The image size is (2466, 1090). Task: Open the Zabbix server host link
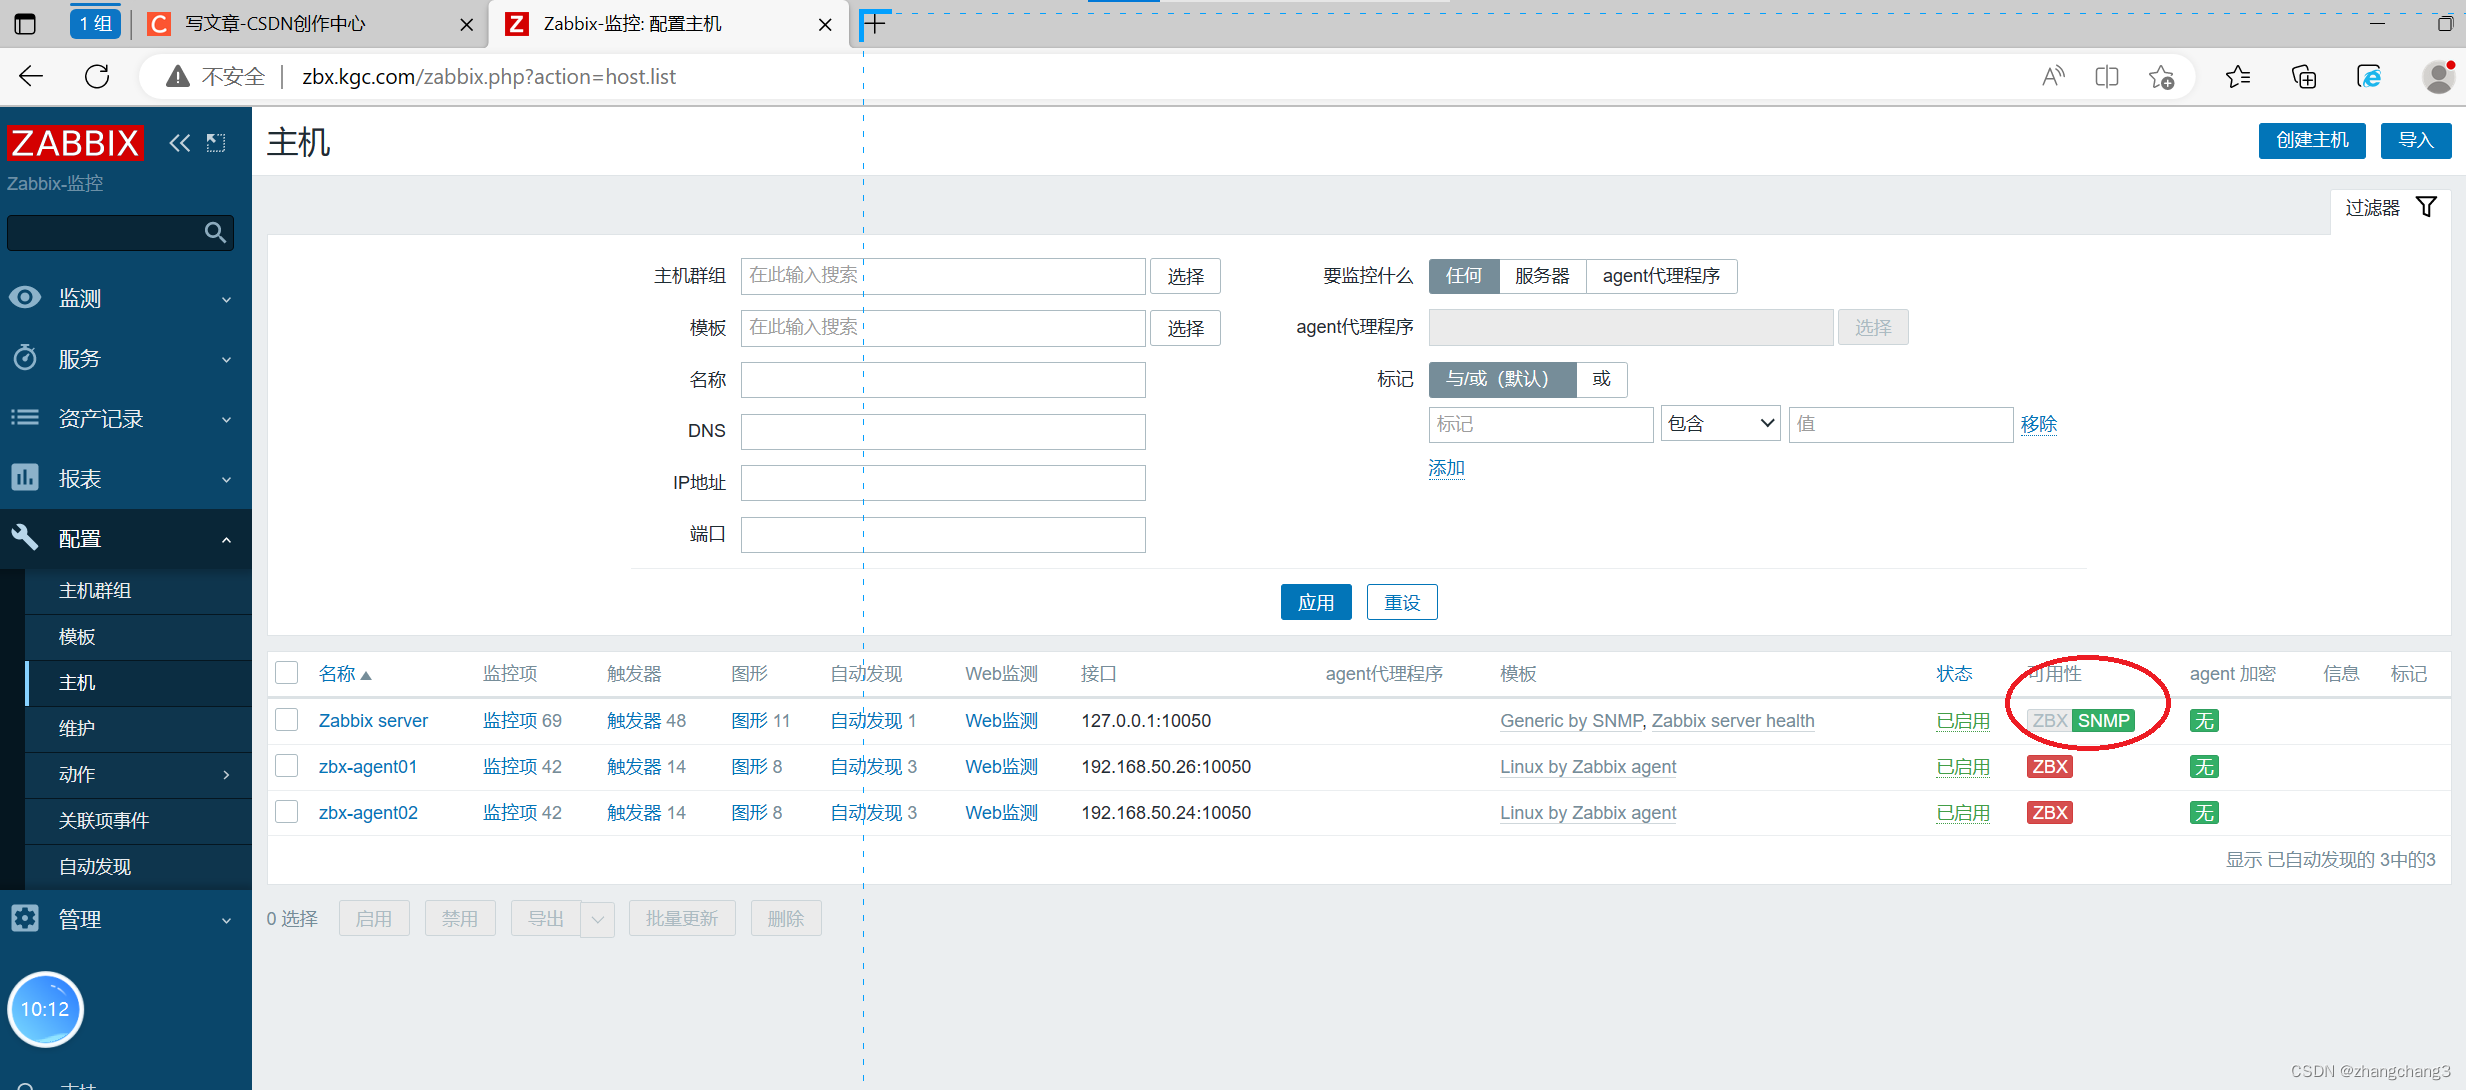click(x=373, y=721)
